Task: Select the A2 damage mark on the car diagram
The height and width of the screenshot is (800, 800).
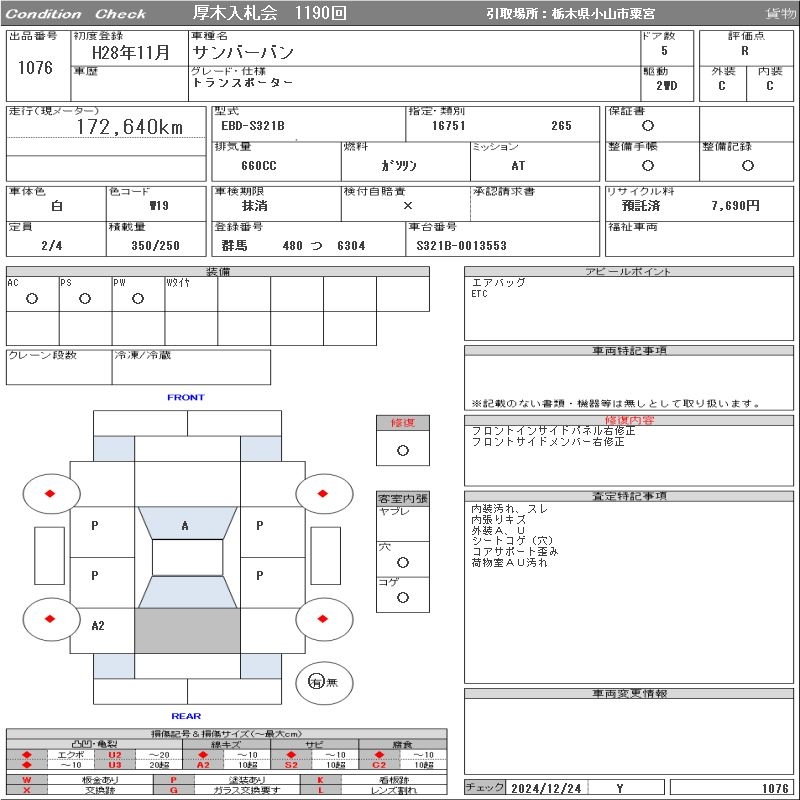Action: coord(98,626)
